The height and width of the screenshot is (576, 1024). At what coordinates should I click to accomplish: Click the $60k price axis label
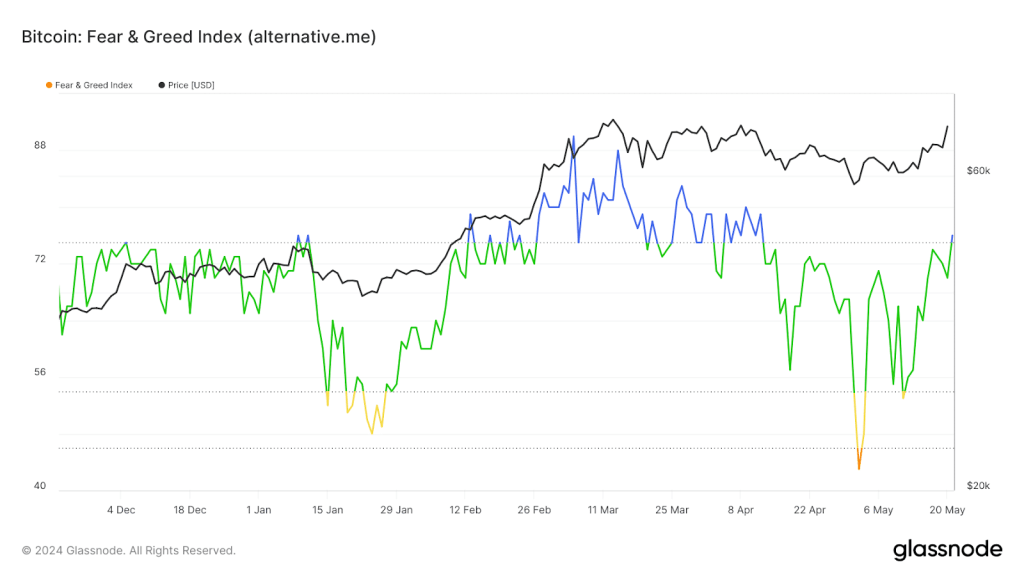[x=977, y=171]
